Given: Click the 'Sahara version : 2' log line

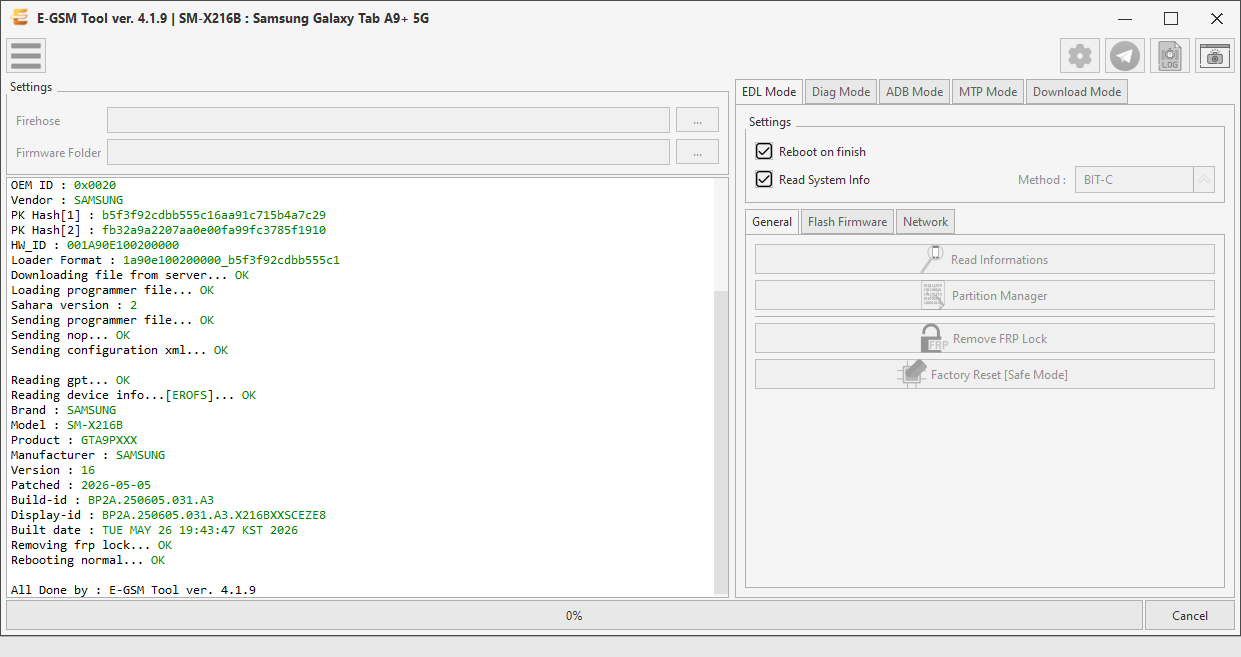Looking at the screenshot, I should click(74, 305).
